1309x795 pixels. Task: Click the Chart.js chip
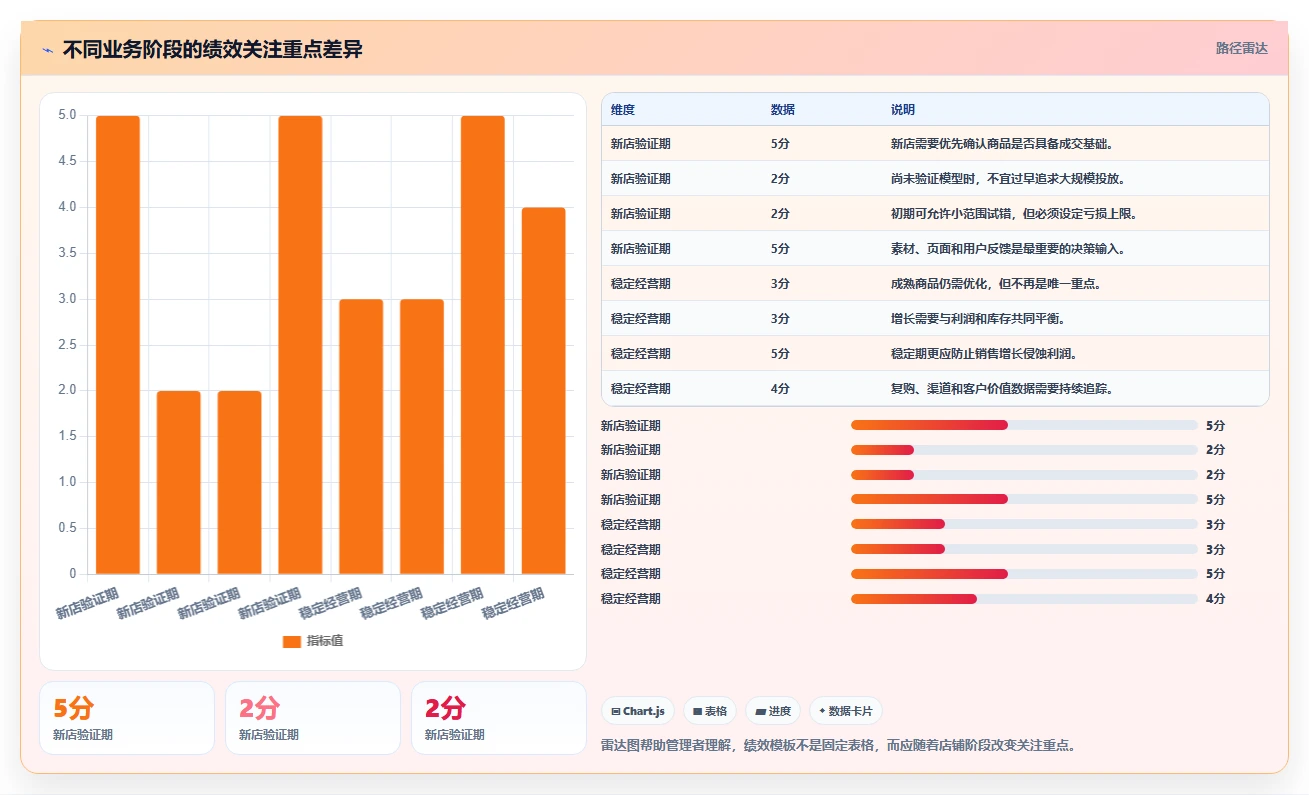(638, 711)
